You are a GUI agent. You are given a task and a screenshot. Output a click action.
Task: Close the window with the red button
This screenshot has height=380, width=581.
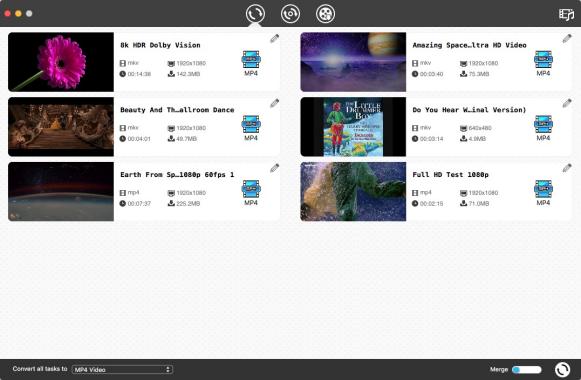(x=7, y=14)
